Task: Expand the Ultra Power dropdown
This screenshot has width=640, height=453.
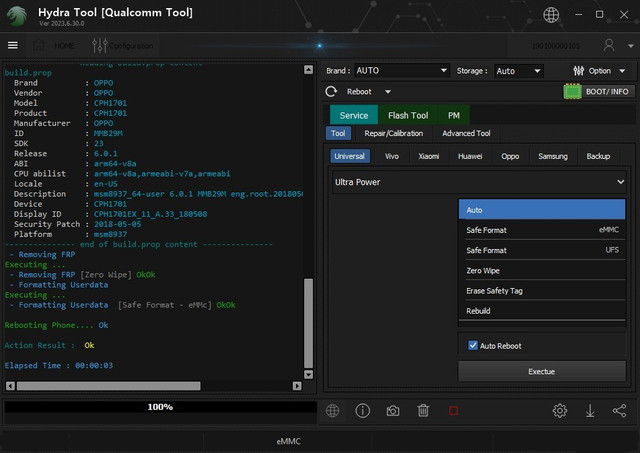Action: (x=480, y=182)
